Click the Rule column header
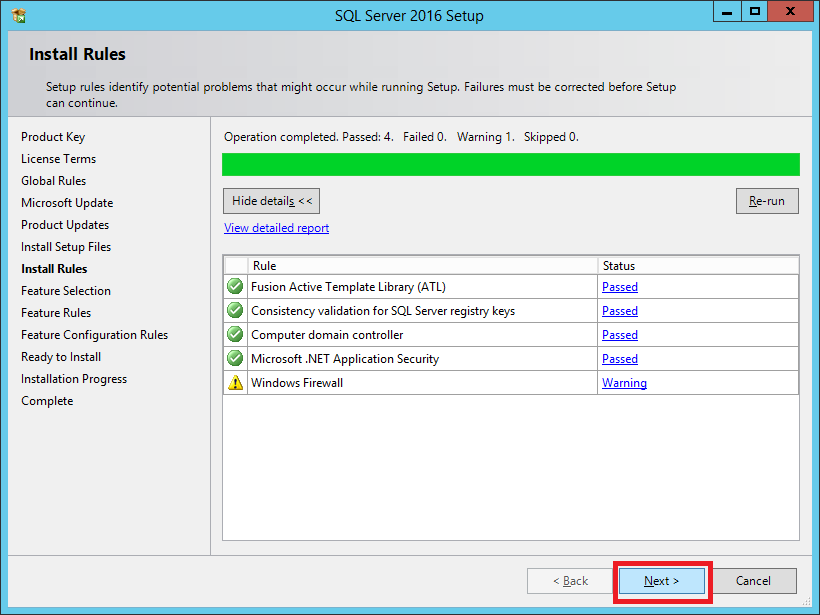This screenshot has width=820, height=615. point(264,266)
